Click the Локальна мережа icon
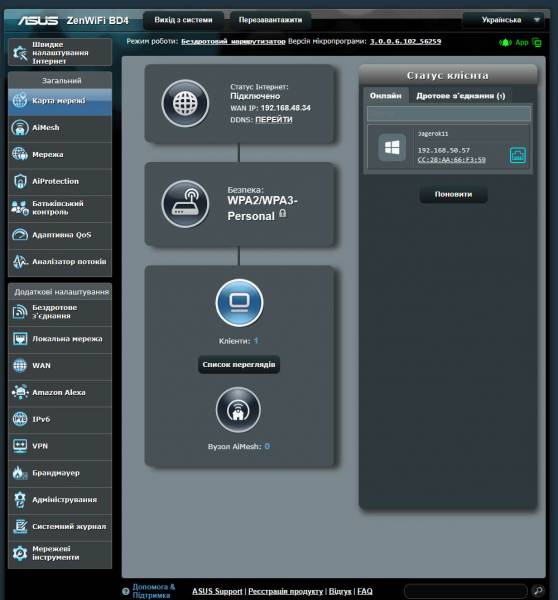Image resolution: width=558 pixels, height=600 pixels. [x=20, y=339]
